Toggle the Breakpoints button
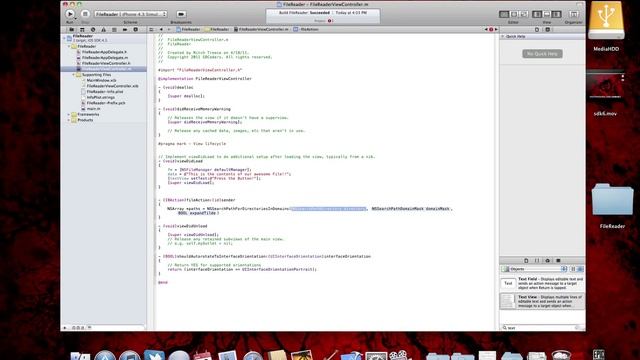Viewport: 640px width, 360px height. coord(181,14)
